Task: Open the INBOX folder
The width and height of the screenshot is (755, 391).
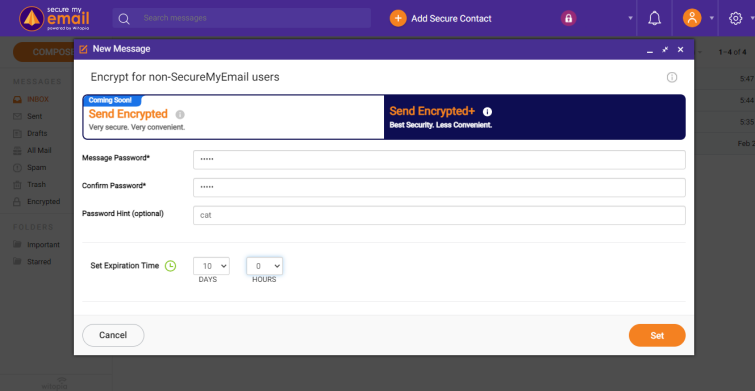Action: click(x=38, y=100)
